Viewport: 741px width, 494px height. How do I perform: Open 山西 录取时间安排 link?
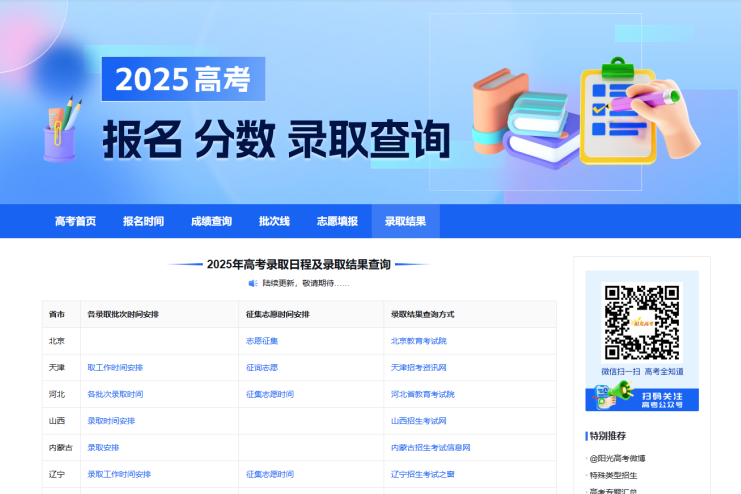point(111,421)
